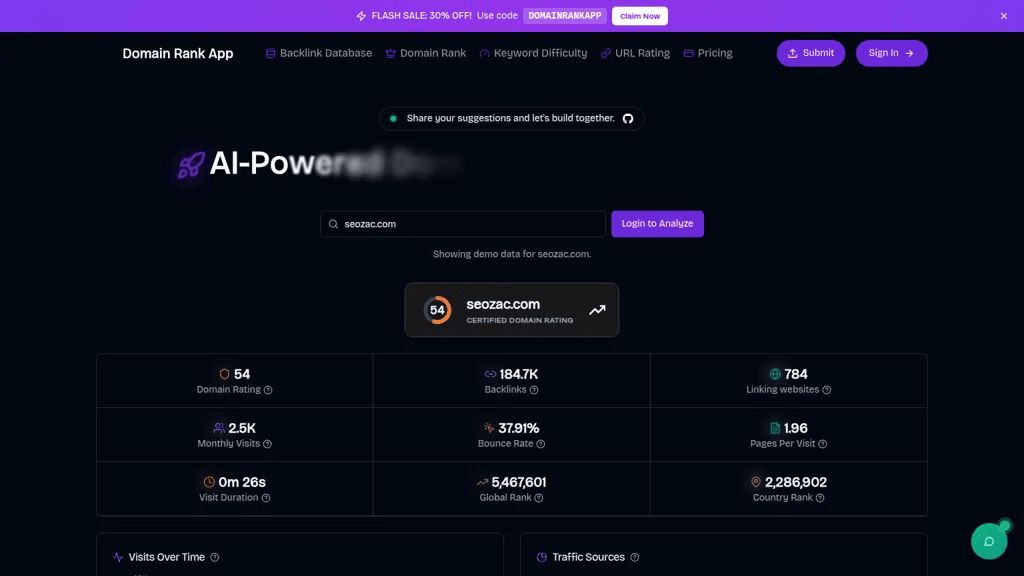Click the GitHub icon in suggestions banner
This screenshot has height=576, width=1024.
tap(628, 119)
